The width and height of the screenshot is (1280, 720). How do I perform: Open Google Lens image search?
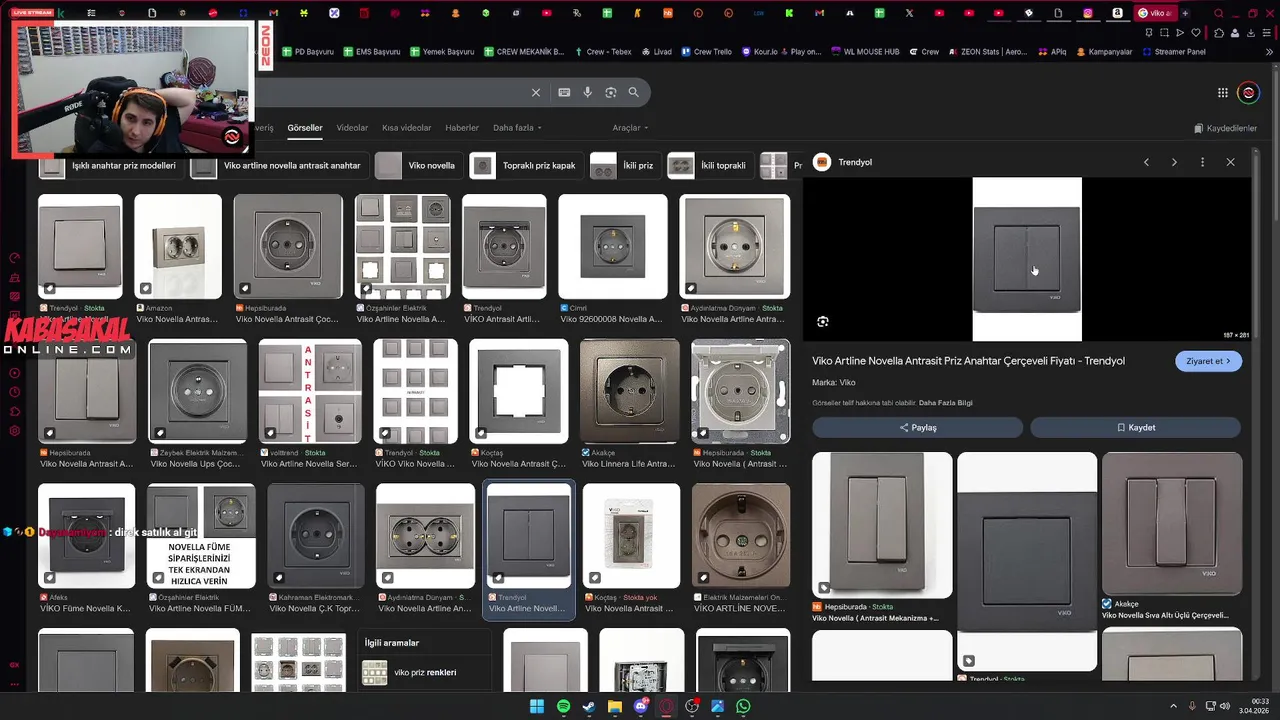tap(611, 92)
